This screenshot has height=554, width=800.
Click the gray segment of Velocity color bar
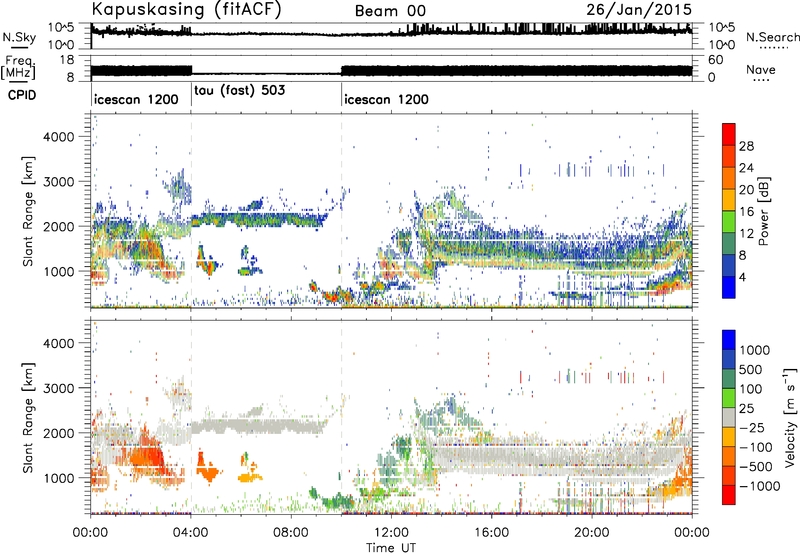(x=729, y=417)
